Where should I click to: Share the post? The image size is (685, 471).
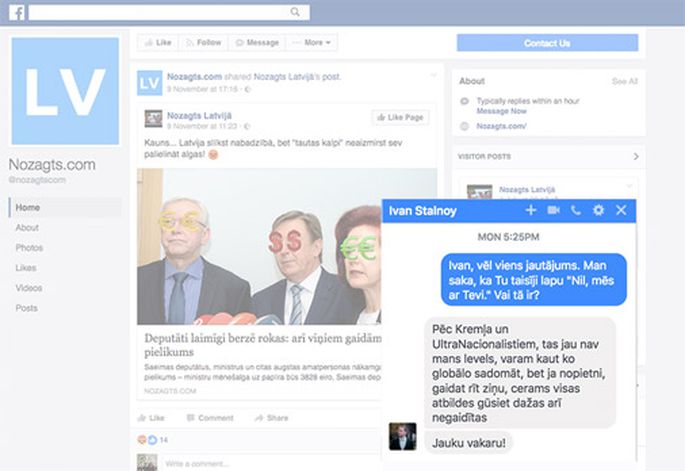pos(271,418)
